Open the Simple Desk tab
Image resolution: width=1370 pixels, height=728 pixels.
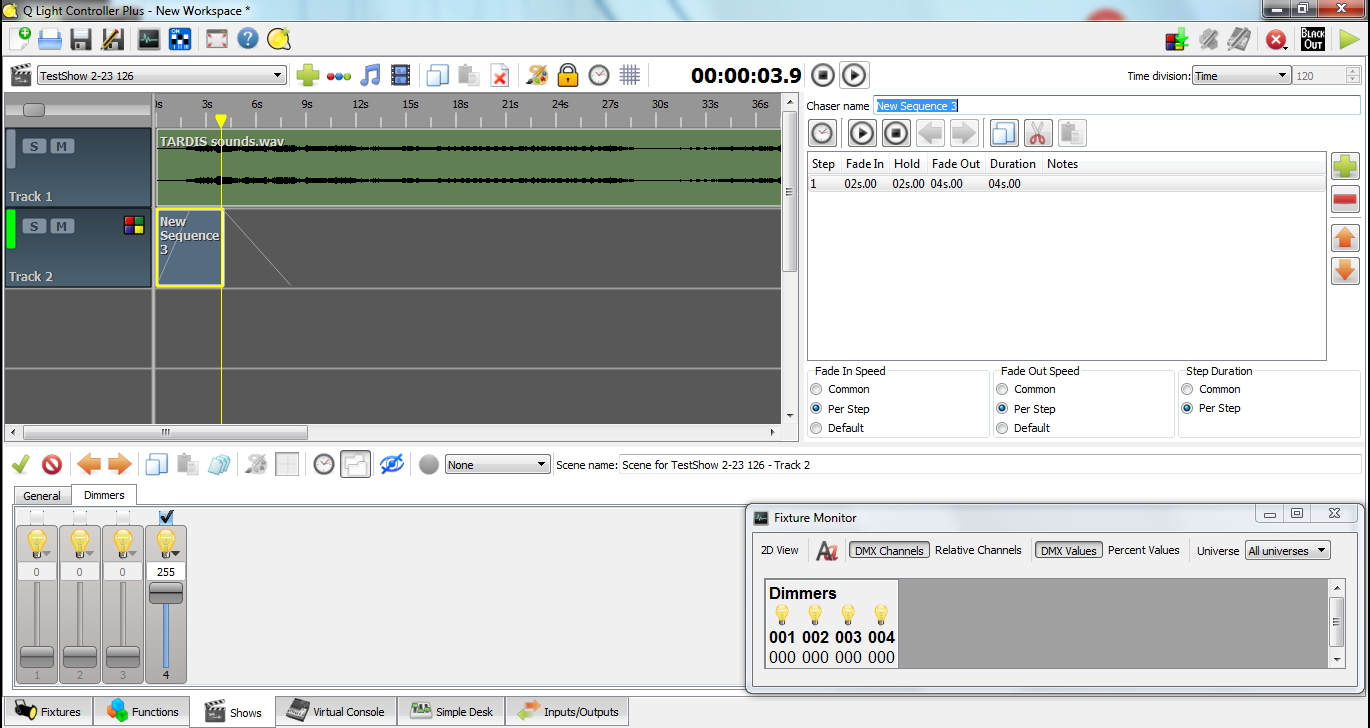point(451,712)
